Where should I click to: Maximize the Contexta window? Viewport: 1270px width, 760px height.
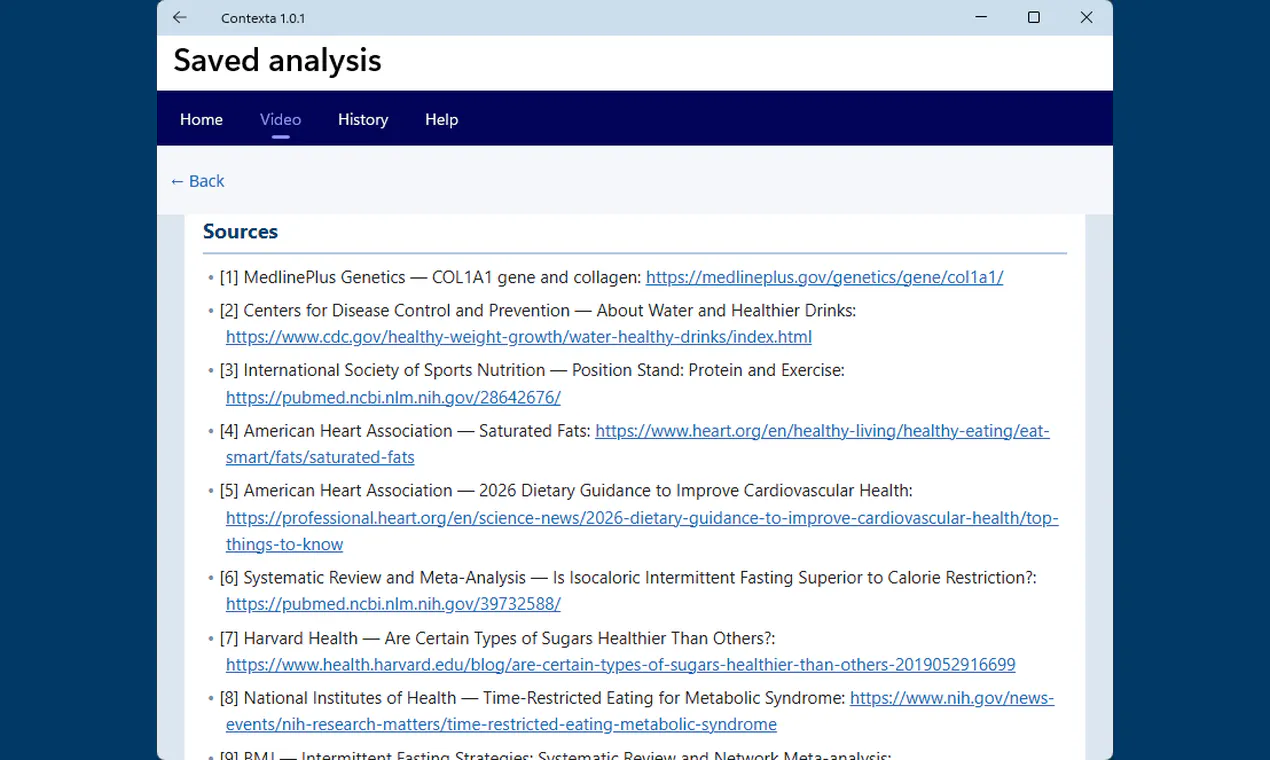(x=1034, y=18)
